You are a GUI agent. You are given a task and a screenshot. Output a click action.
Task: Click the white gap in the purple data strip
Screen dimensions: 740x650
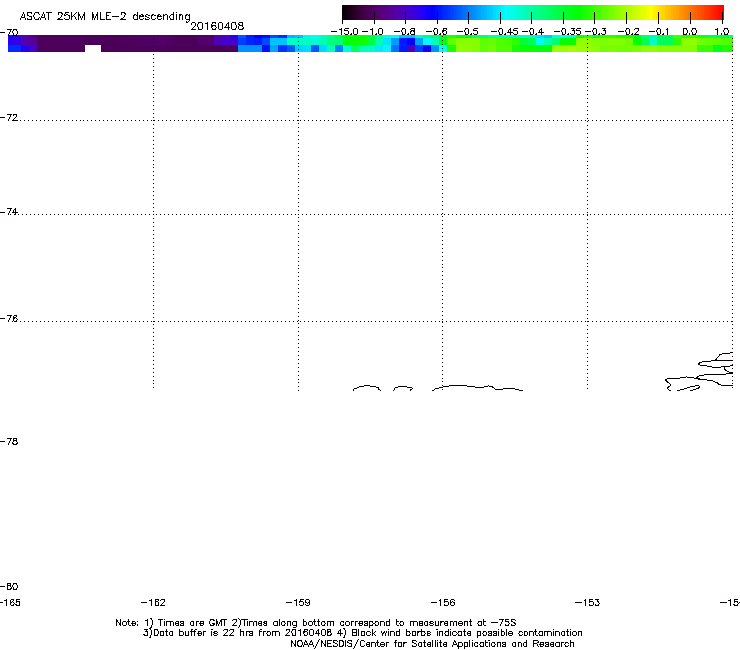pos(93,48)
